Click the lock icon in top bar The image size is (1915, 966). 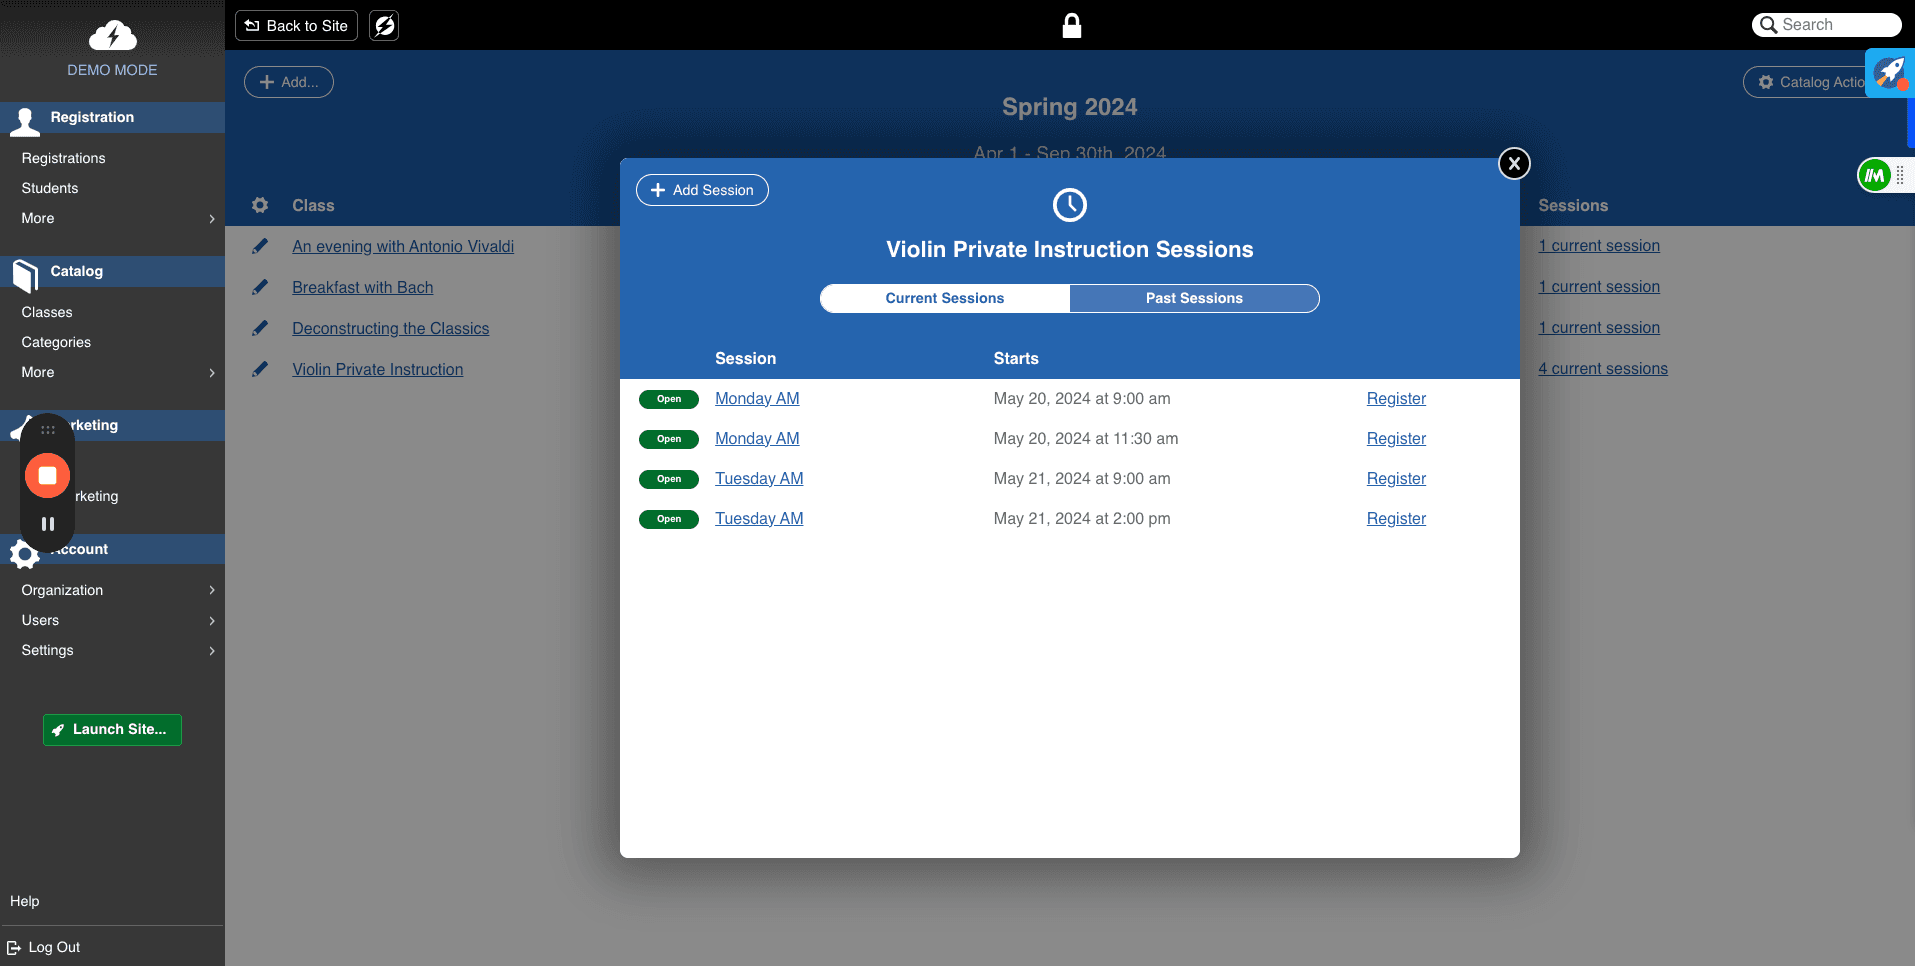(1071, 25)
